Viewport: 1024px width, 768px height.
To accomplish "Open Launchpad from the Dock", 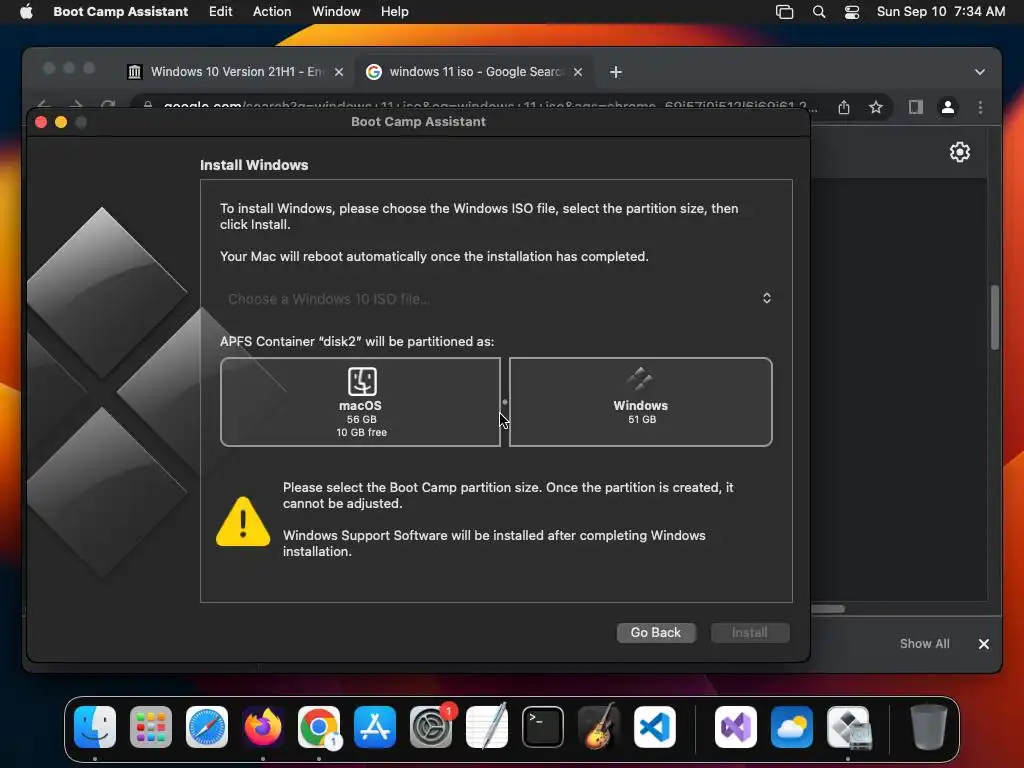I will pyautogui.click(x=151, y=727).
